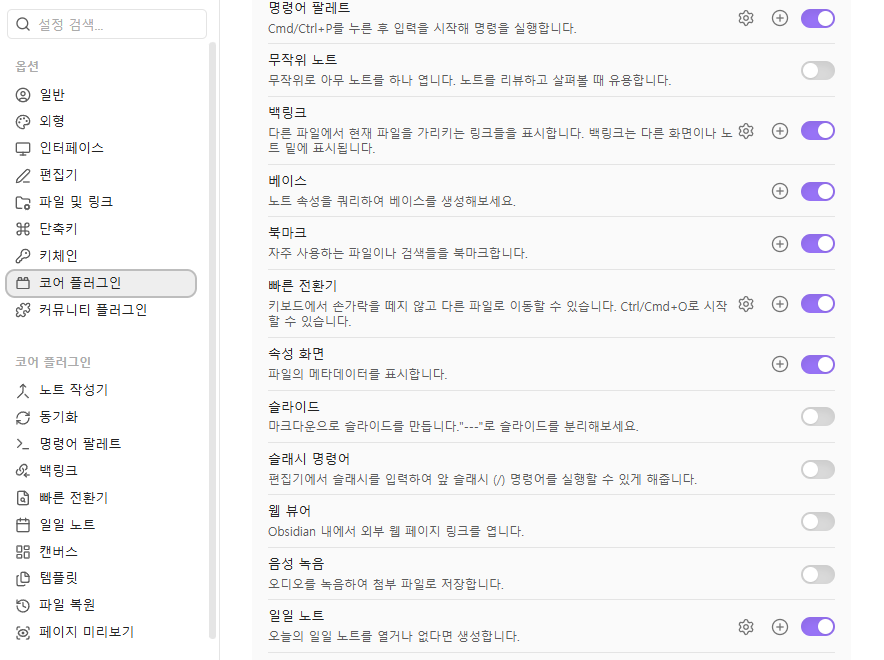Click hotkey plus icon for 명령어 팔레트

pos(780,18)
